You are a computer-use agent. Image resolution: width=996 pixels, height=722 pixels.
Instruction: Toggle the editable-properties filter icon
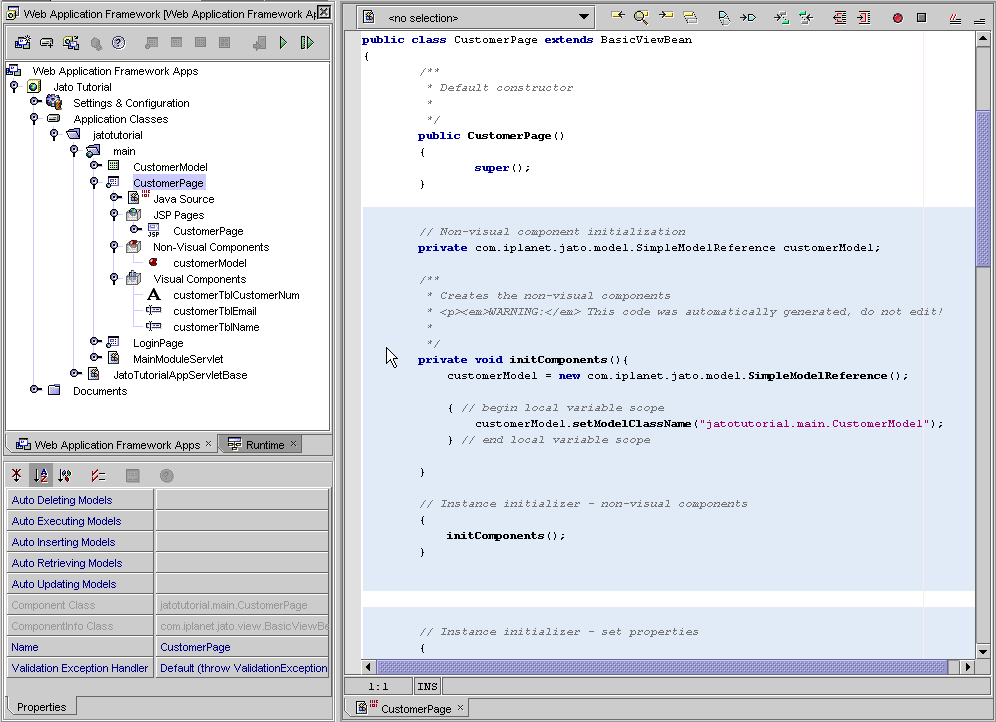[98, 475]
